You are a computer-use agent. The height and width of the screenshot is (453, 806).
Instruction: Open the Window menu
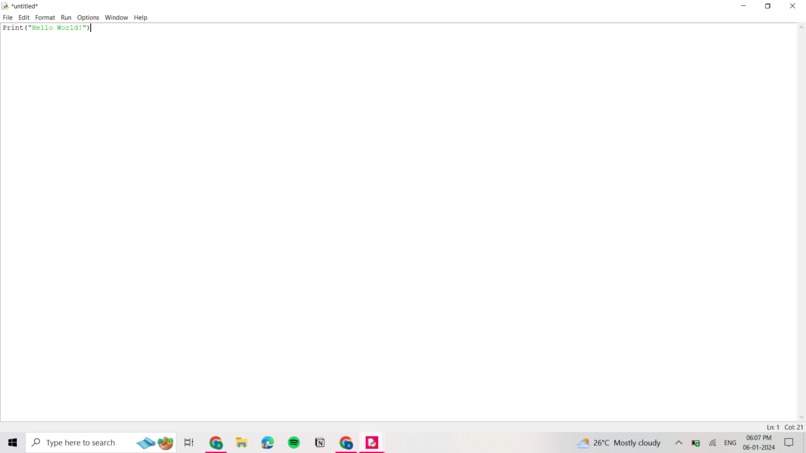[x=116, y=17]
